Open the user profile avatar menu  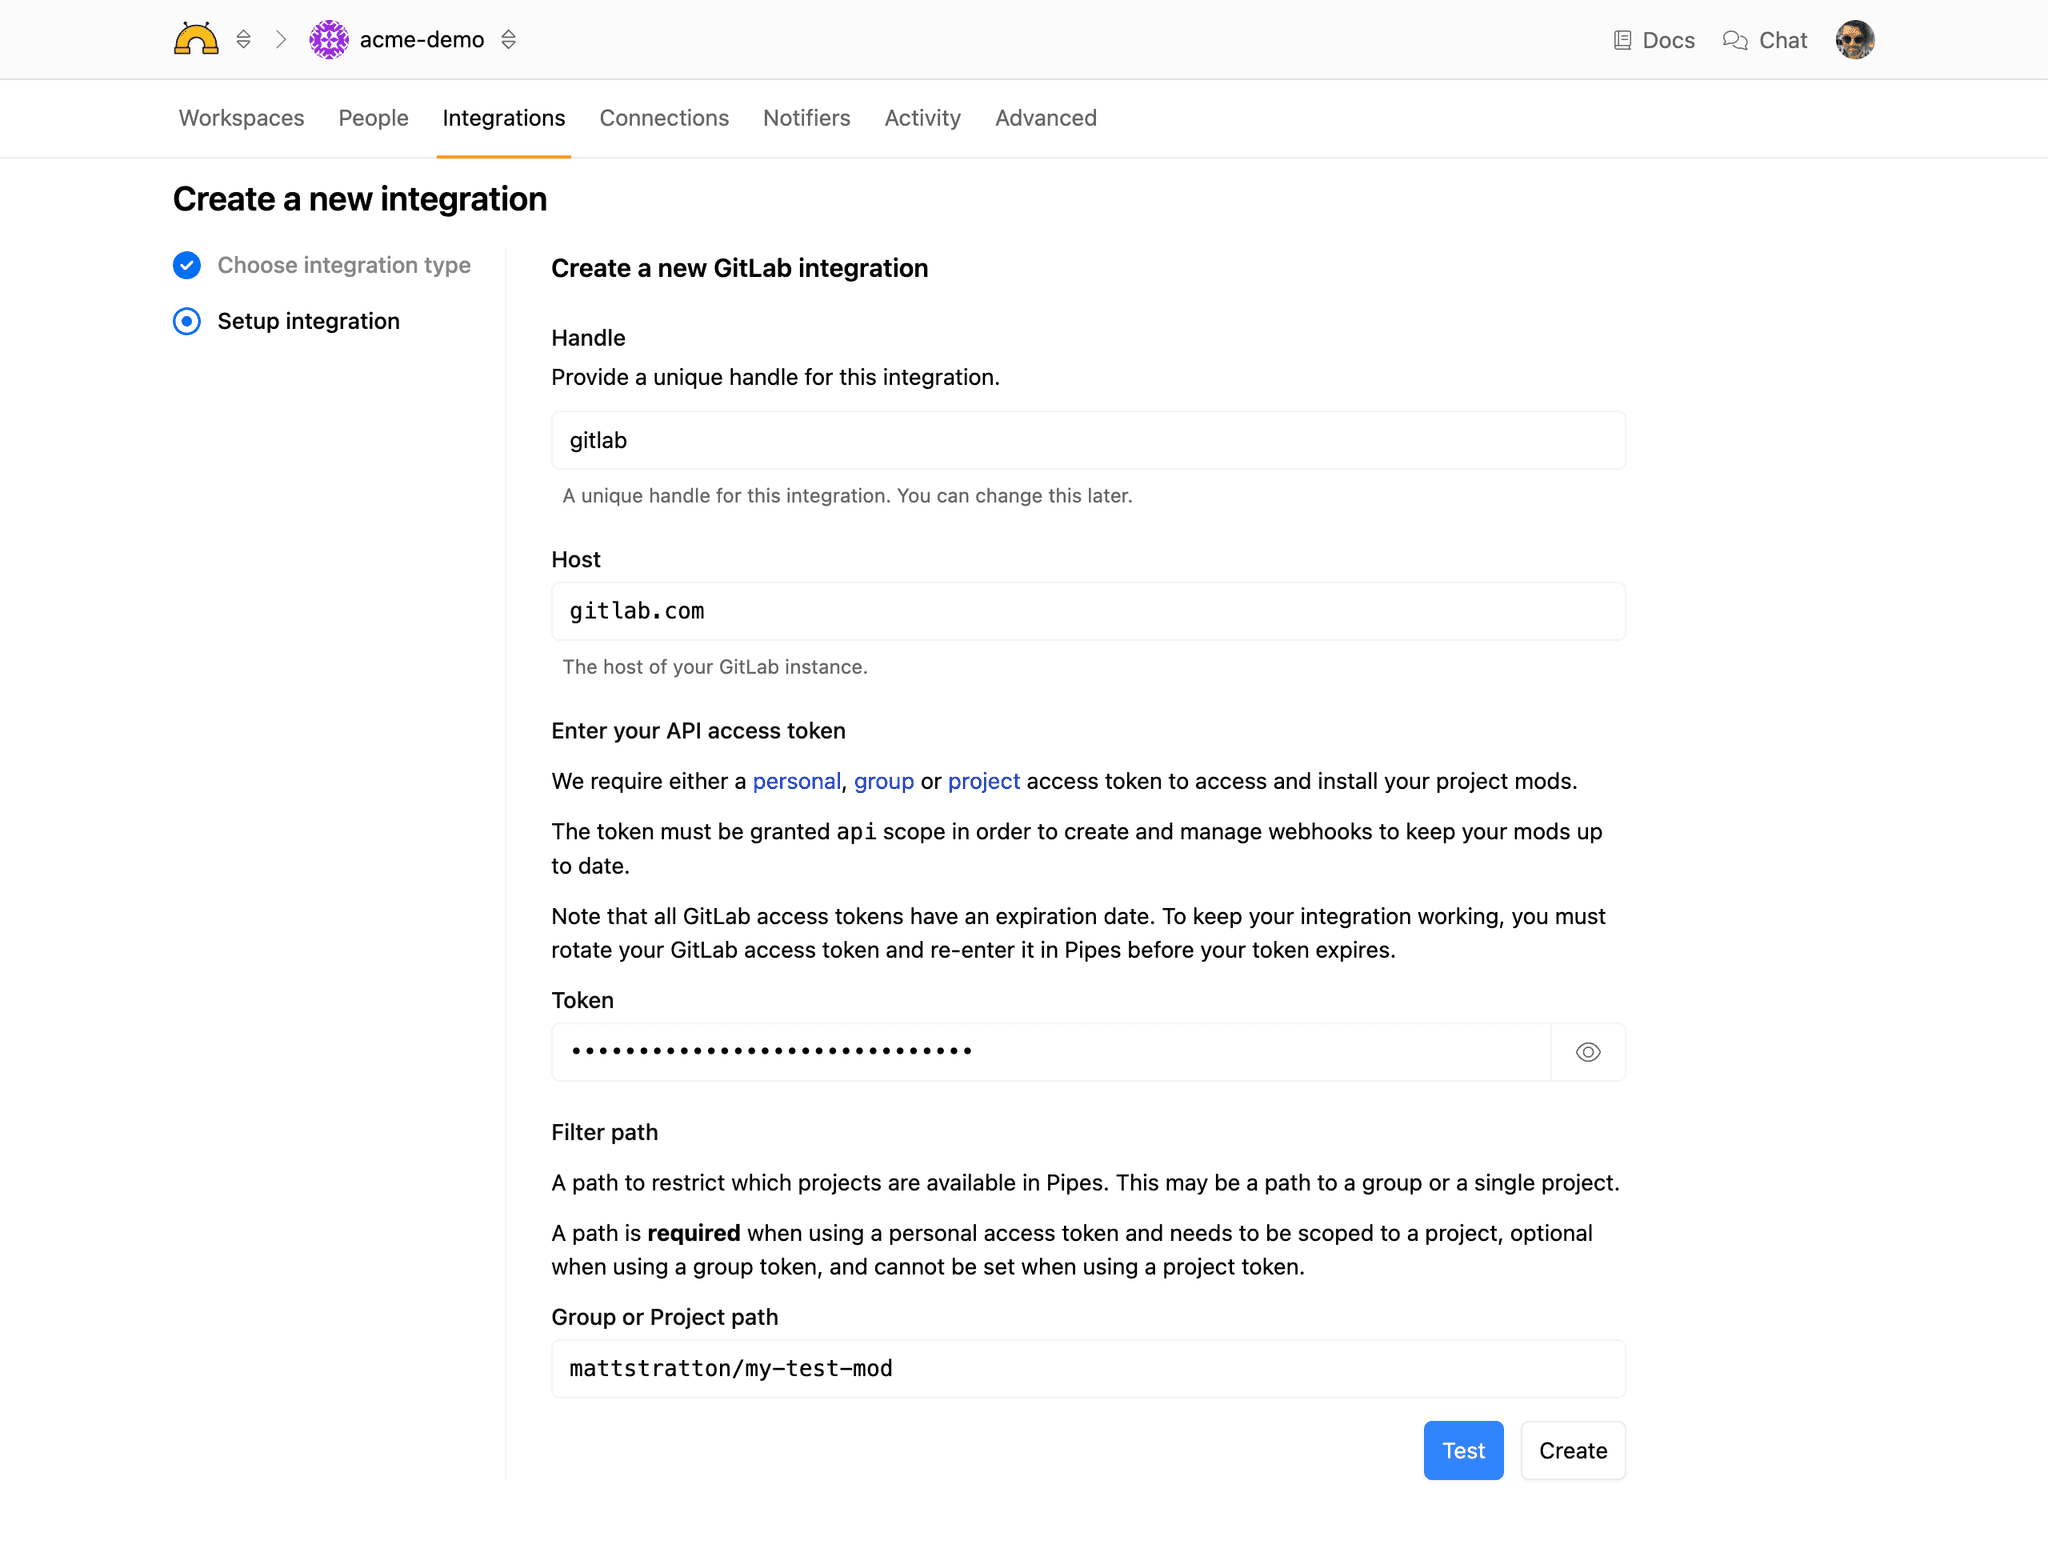(x=1855, y=40)
